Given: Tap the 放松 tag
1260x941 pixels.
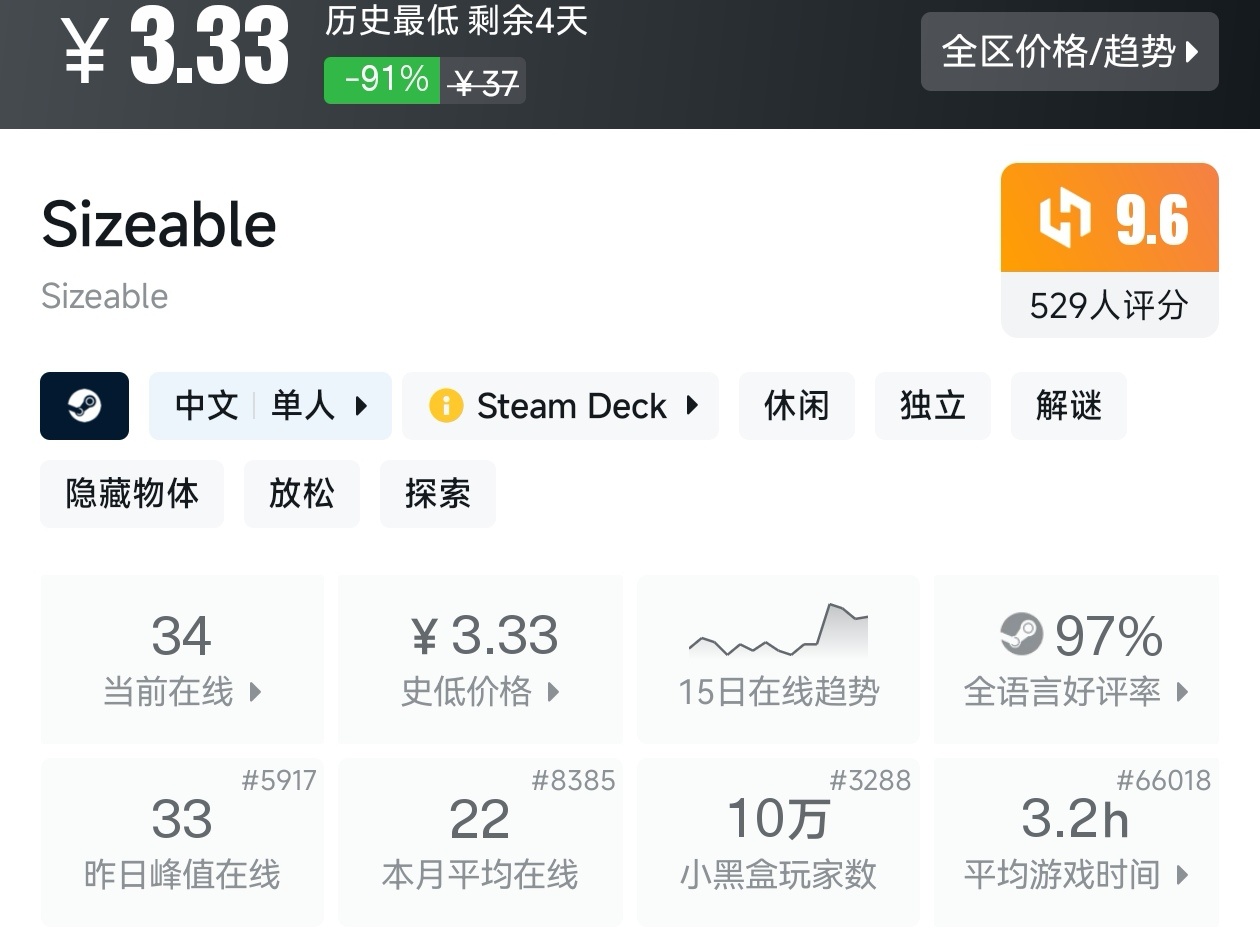Looking at the screenshot, I should 301,494.
